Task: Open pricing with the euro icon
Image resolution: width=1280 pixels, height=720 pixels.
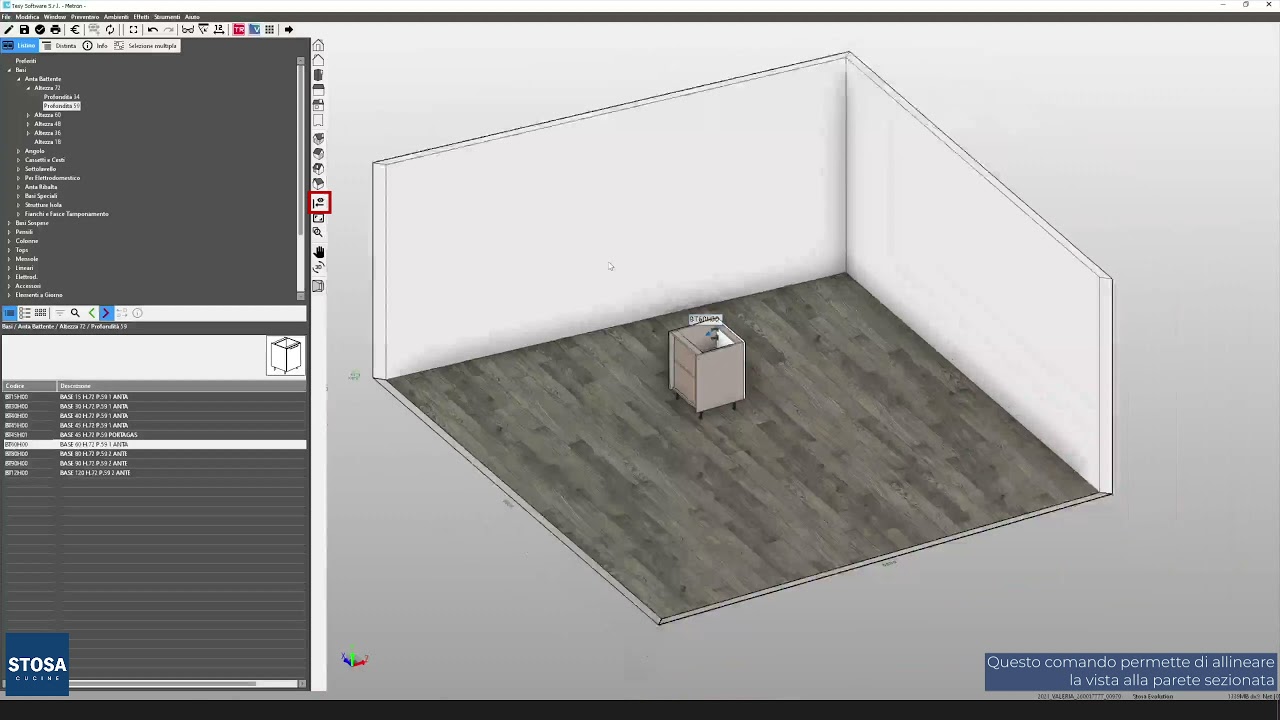Action: pos(74,30)
